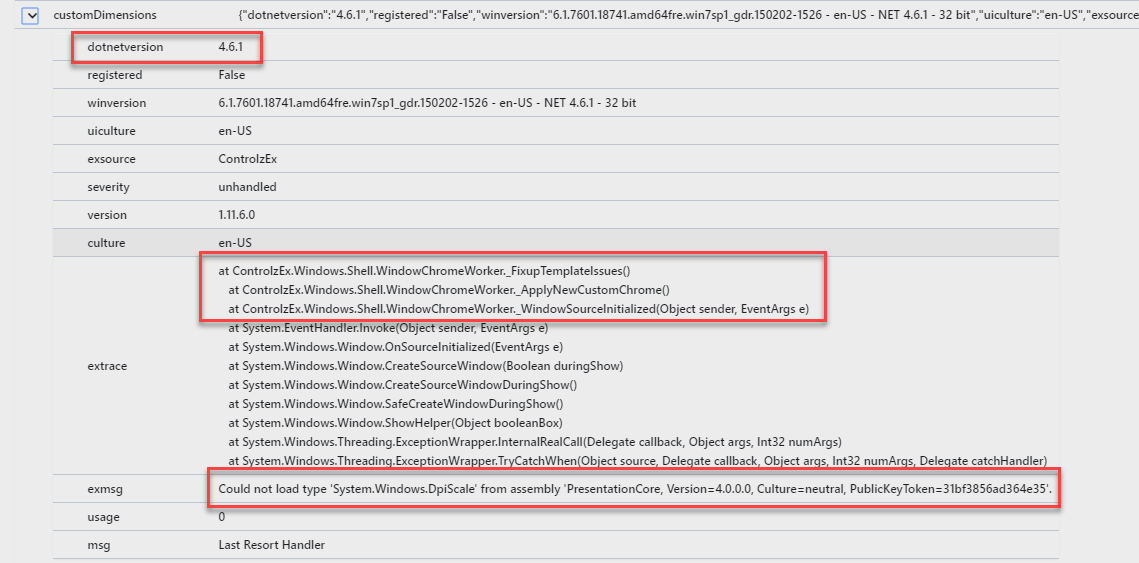Screen dimensions: 1139x563
Task: Click the usage value 0
Action: pos(222,517)
